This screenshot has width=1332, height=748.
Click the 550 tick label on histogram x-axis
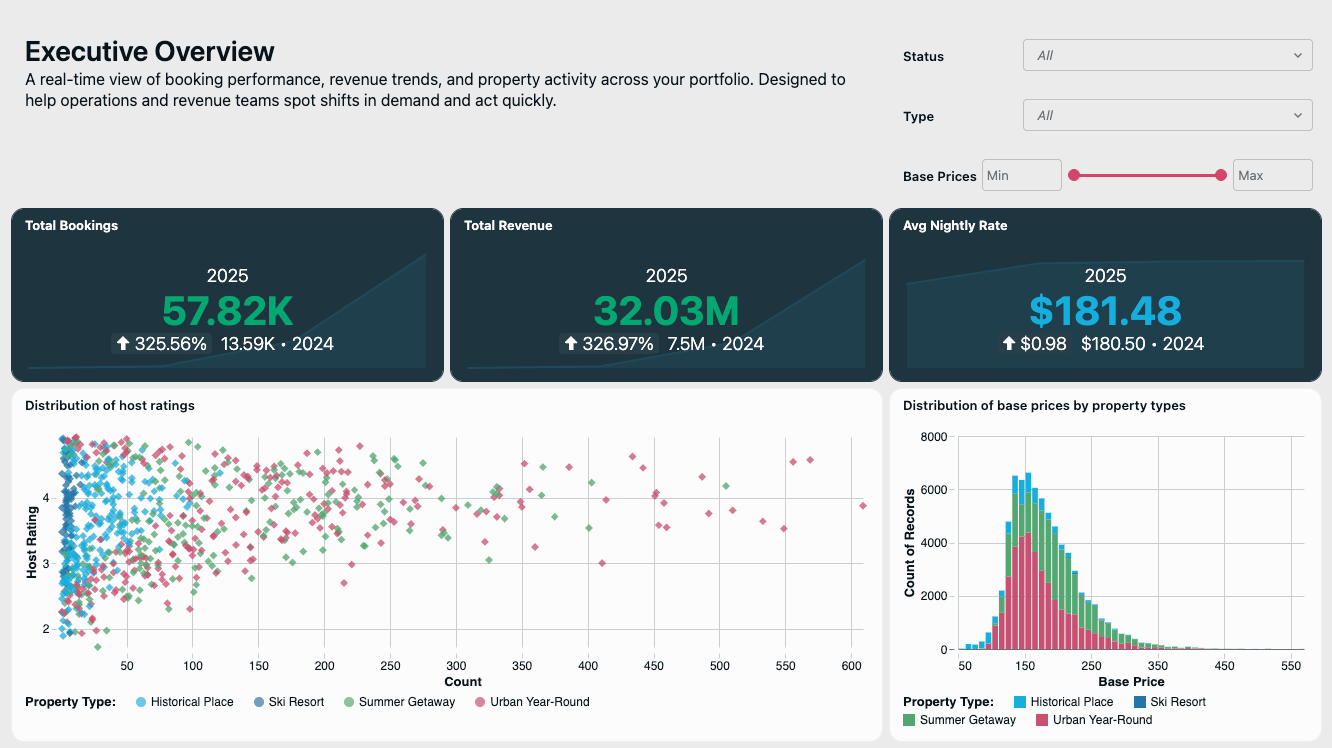point(1291,666)
